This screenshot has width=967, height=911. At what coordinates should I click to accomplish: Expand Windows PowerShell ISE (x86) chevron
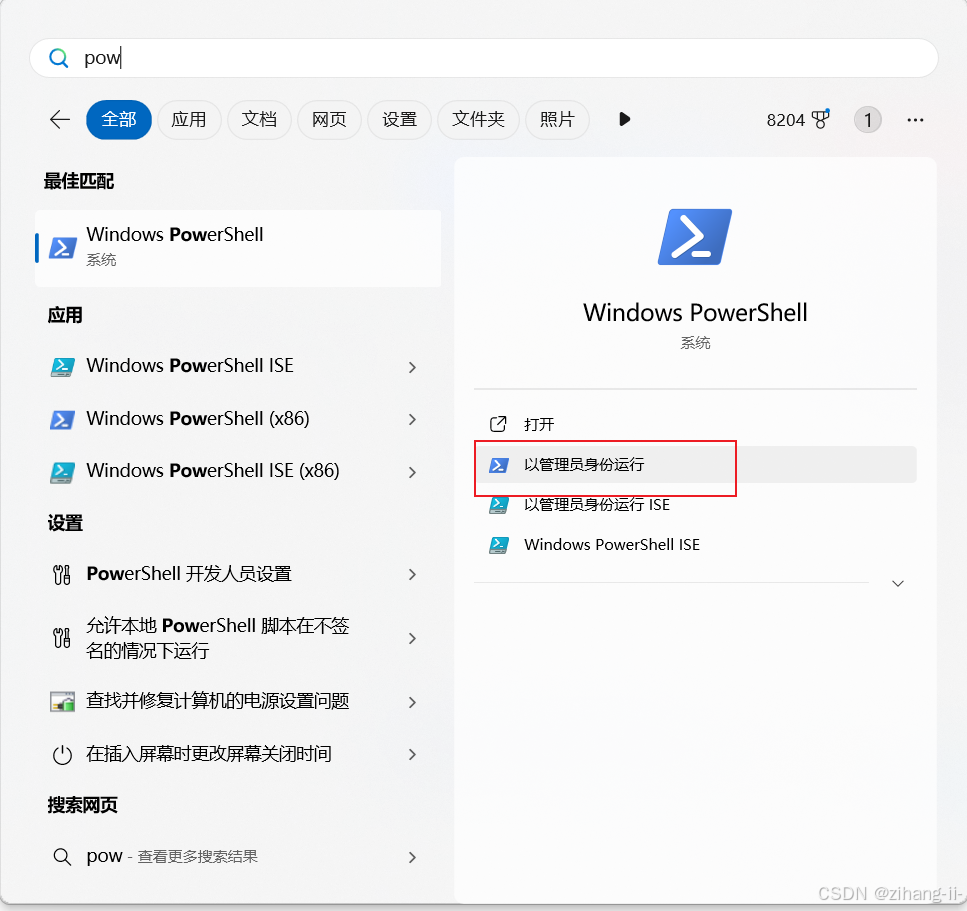coord(413,472)
